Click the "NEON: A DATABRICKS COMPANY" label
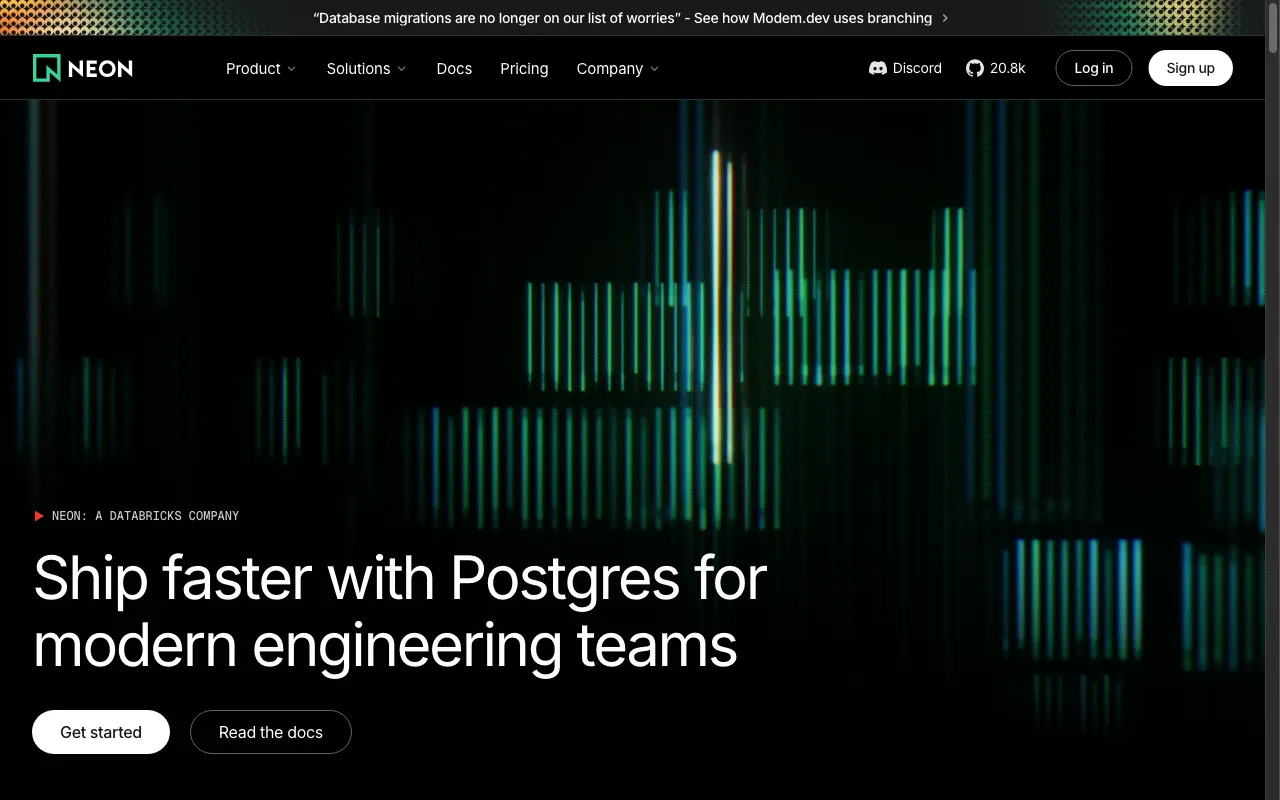The width and height of the screenshot is (1280, 800). pyautogui.click(x=145, y=516)
